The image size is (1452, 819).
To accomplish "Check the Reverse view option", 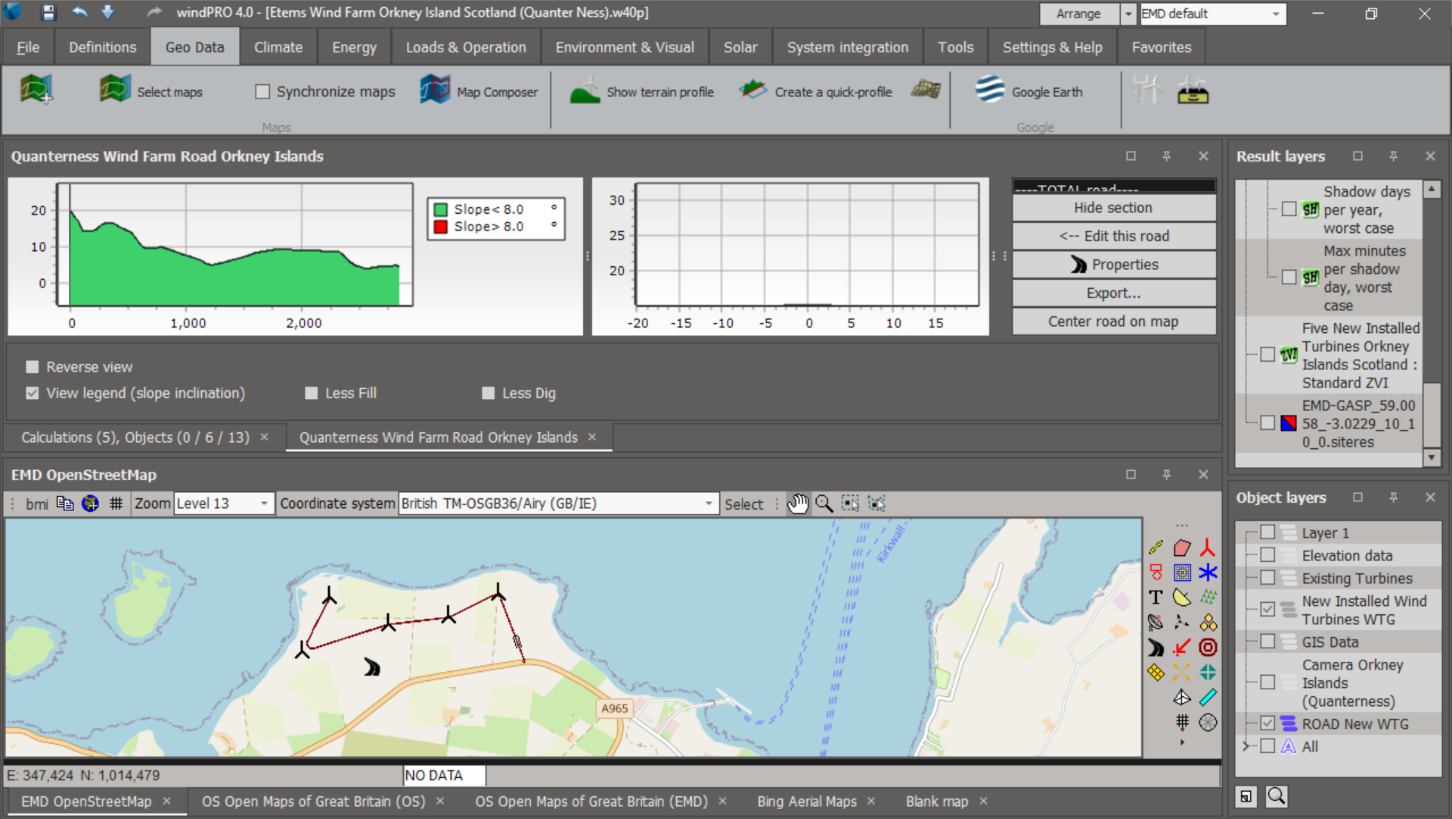I will click(x=33, y=367).
